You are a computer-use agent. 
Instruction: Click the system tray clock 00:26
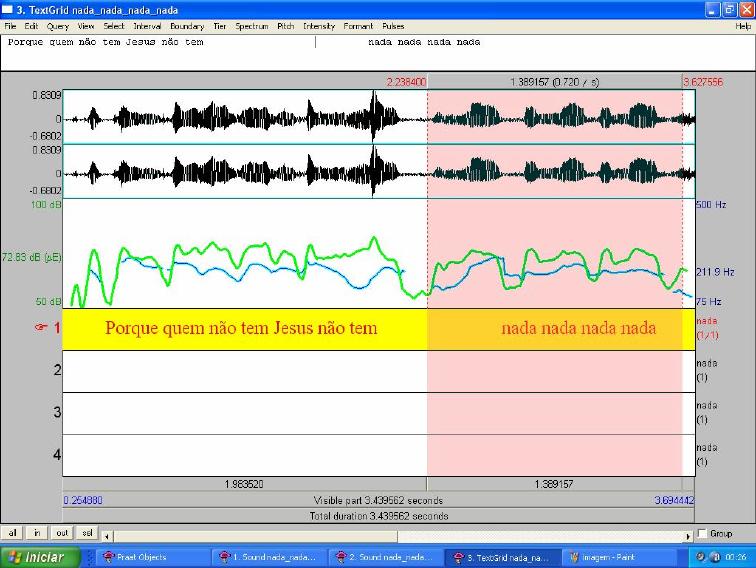click(x=736, y=557)
